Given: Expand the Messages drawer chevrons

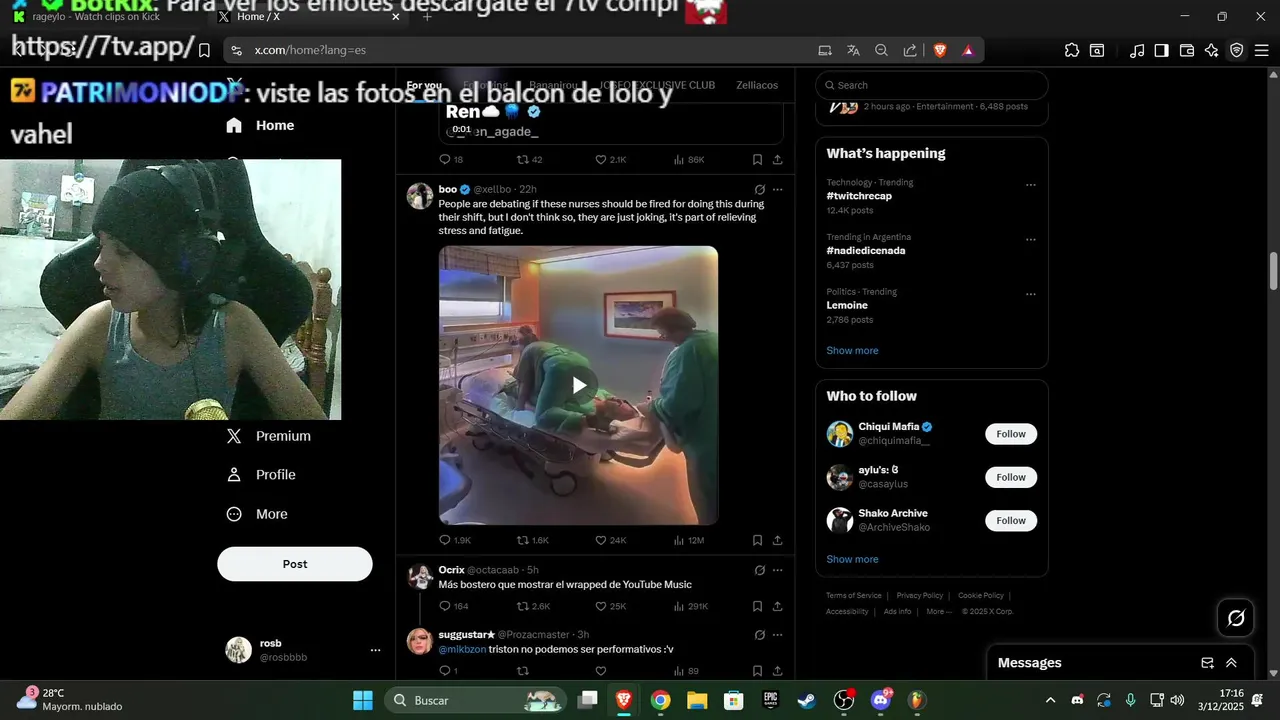Looking at the screenshot, I should pyautogui.click(x=1231, y=663).
